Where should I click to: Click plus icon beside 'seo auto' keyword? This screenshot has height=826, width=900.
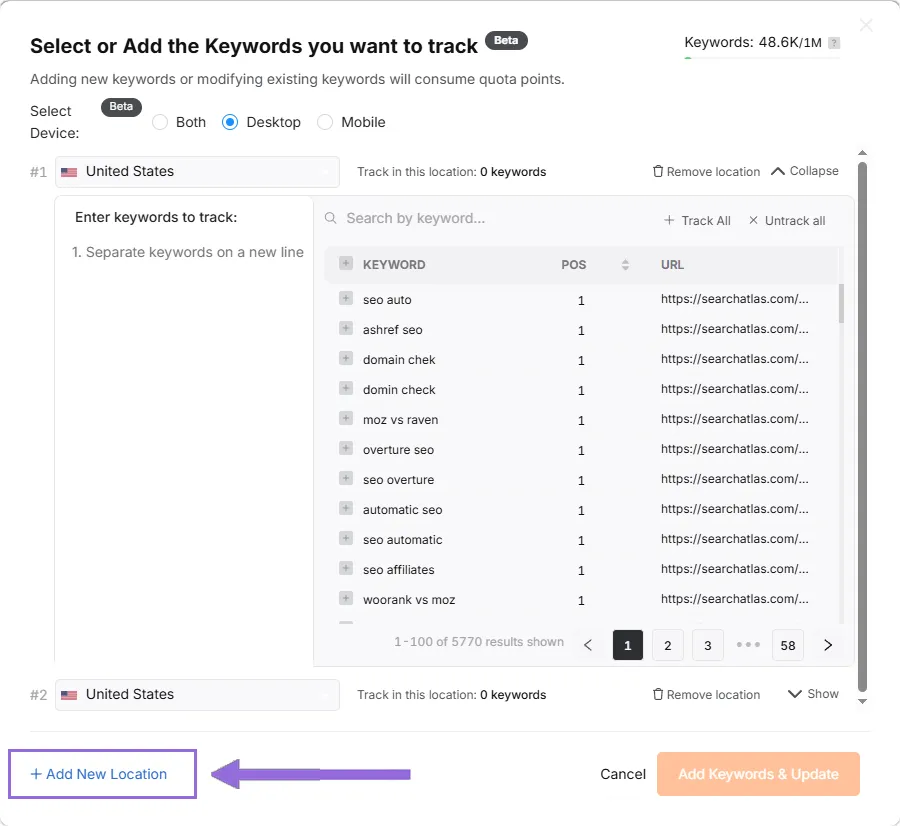click(x=346, y=298)
